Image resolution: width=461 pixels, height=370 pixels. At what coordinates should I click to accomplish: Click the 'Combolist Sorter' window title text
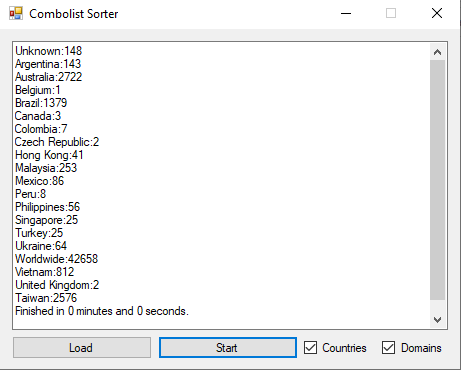(74, 14)
